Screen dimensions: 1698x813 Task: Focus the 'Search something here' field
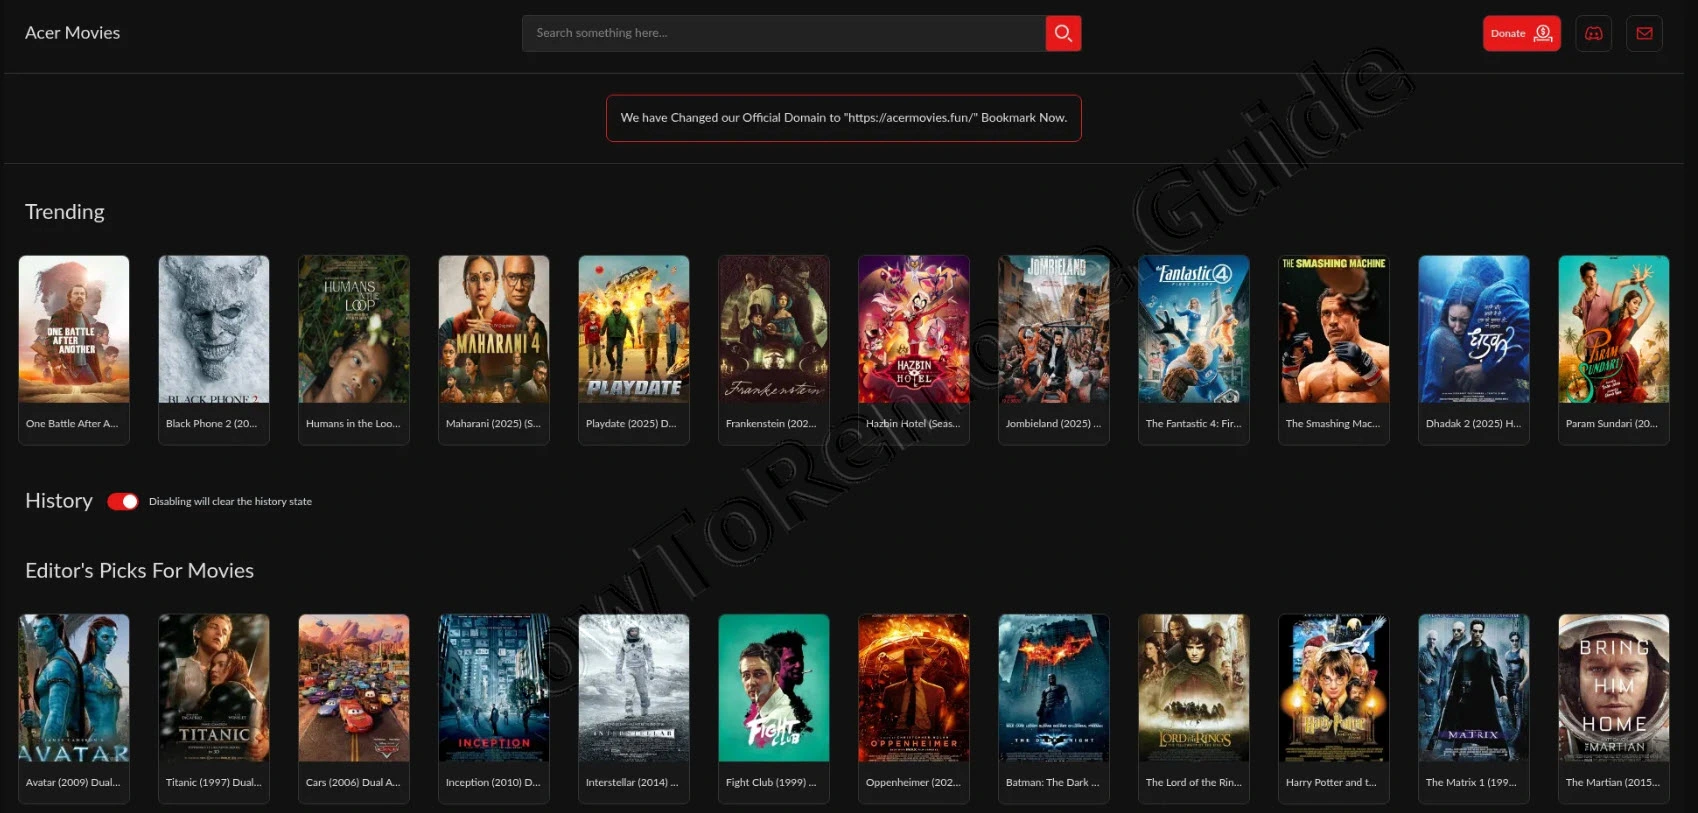click(783, 33)
